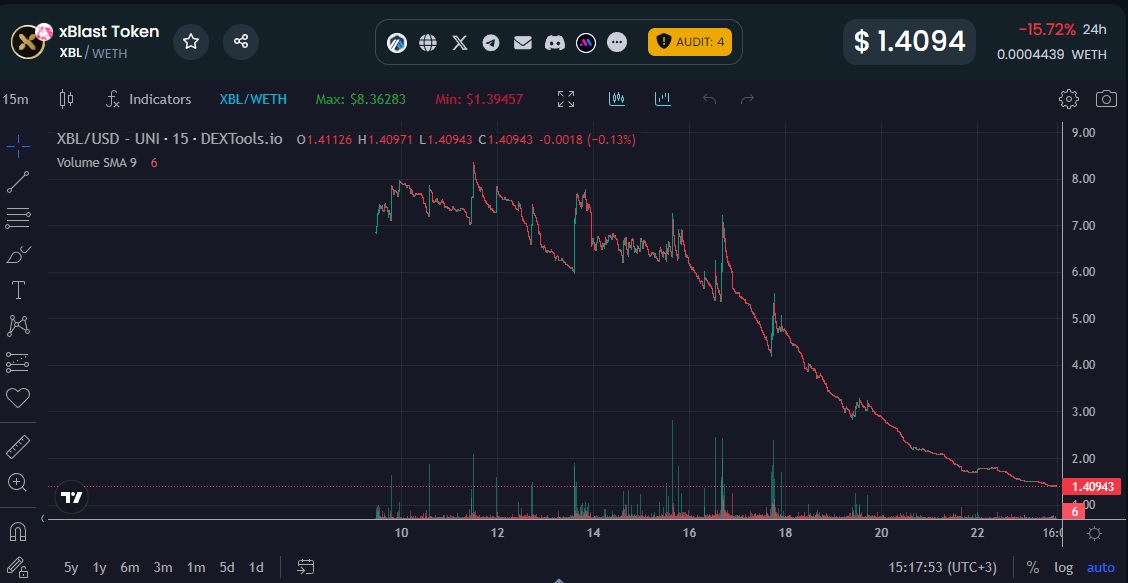Select the 1m time range
This screenshot has width=1128, height=583.
click(196, 567)
